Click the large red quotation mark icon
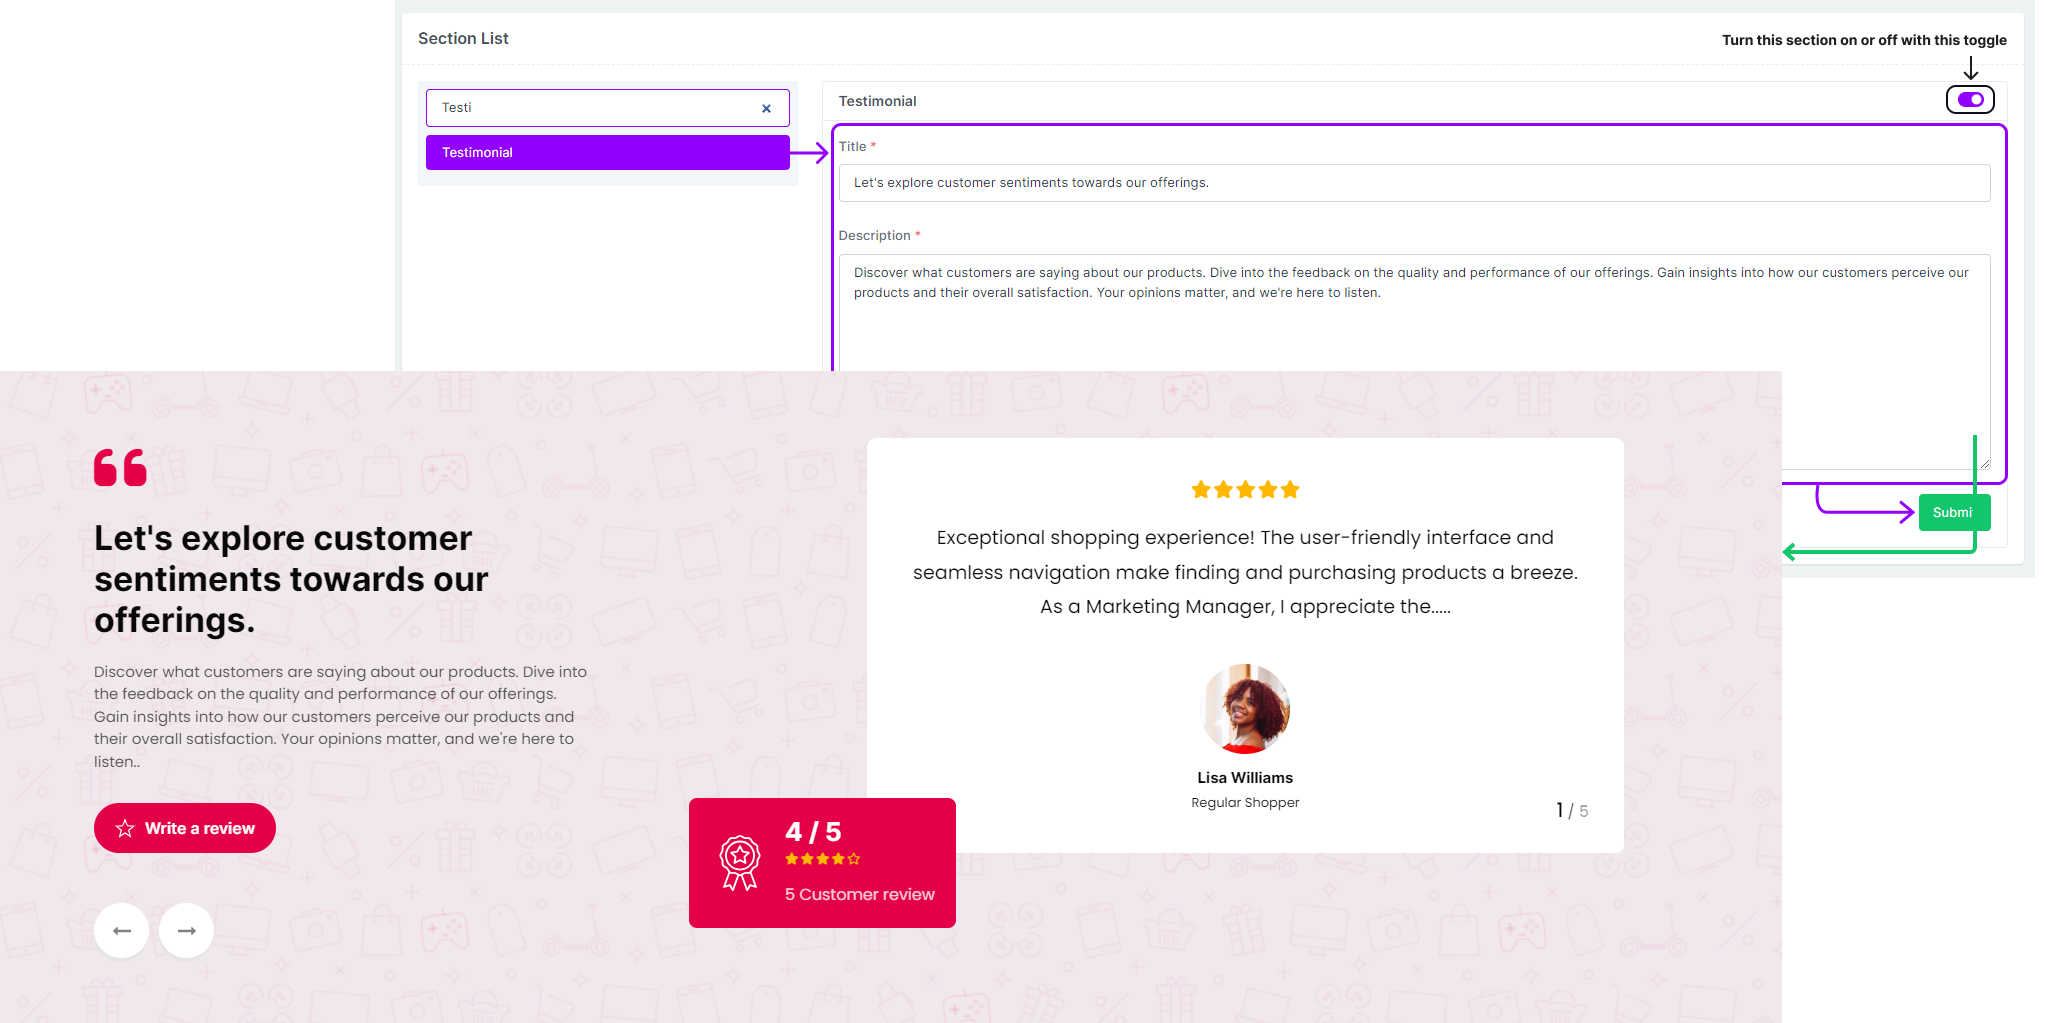This screenshot has width=2046, height=1023. point(120,468)
